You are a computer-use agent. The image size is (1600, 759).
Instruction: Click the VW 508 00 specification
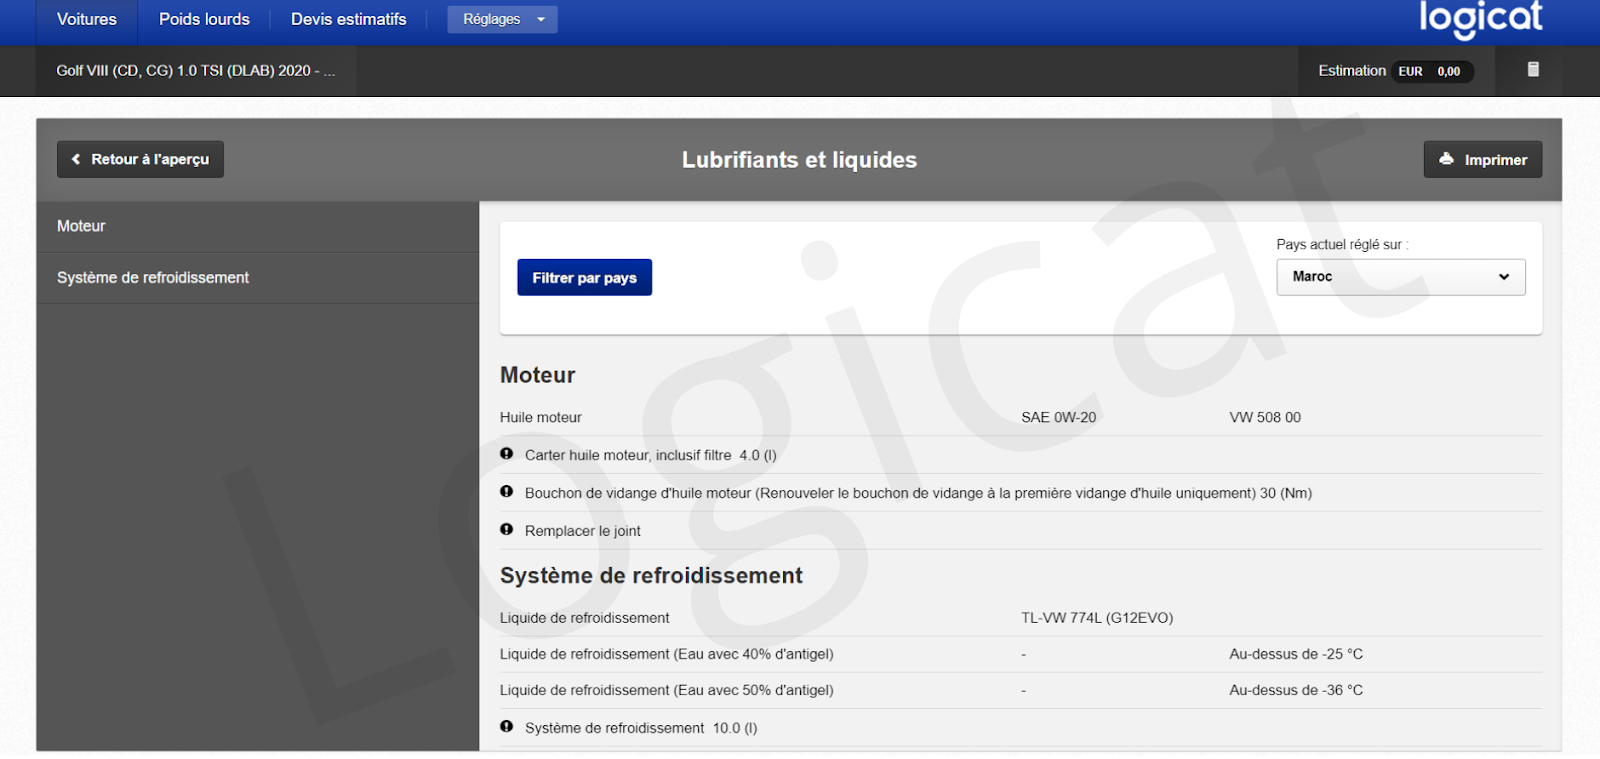(1265, 417)
